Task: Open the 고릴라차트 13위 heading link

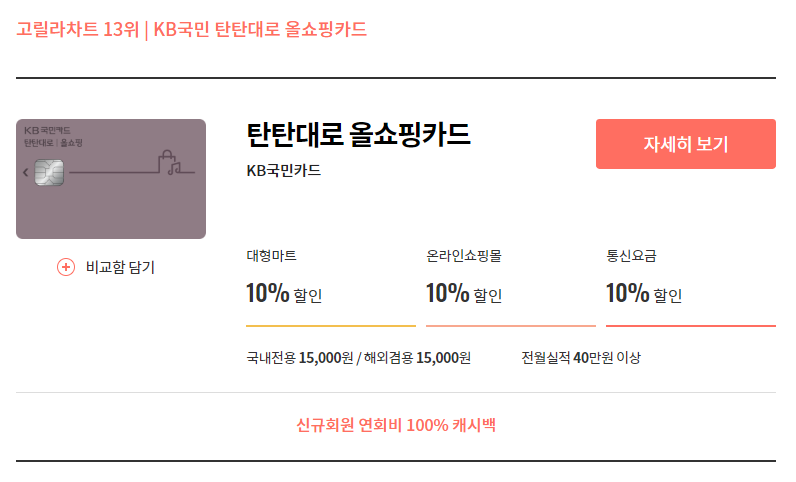Action: [x=78, y=29]
